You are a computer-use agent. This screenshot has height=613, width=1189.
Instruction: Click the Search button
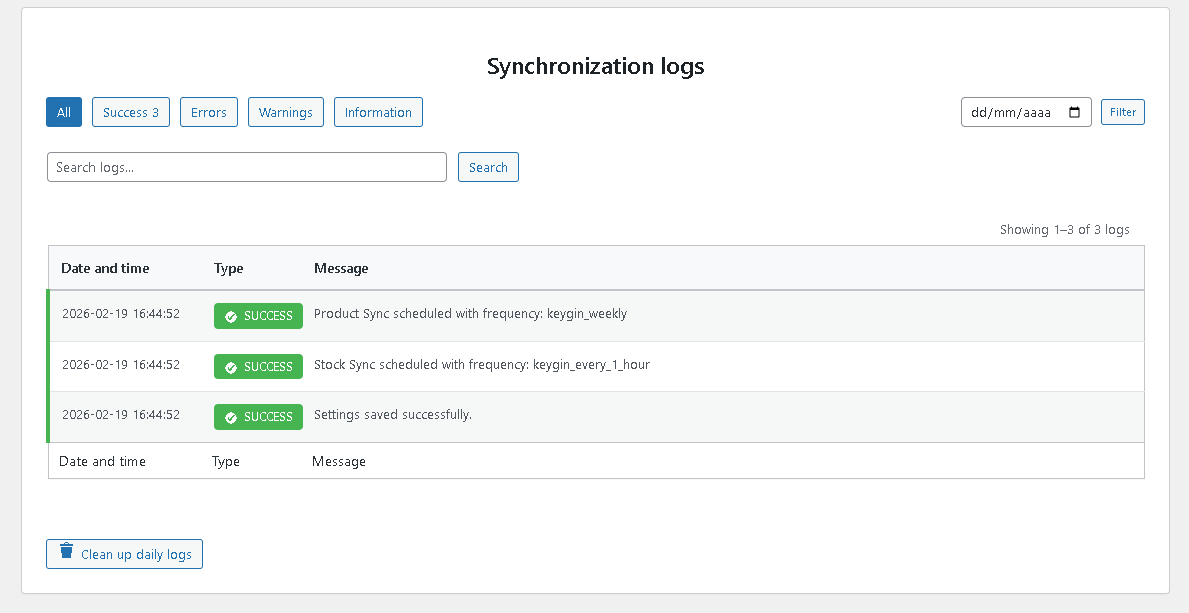(x=488, y=167)
